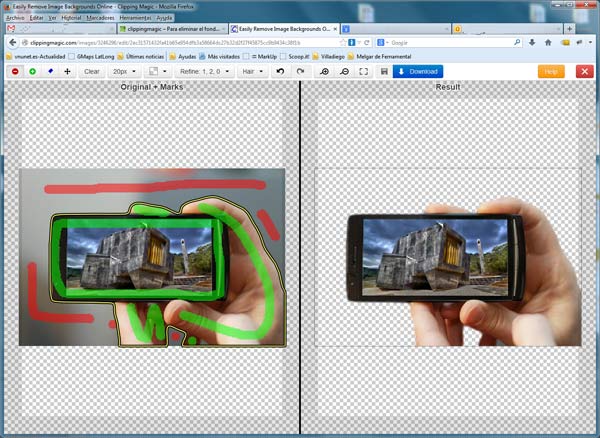
Task: Click the redo arrow icon
Action: tap(298, 72)
